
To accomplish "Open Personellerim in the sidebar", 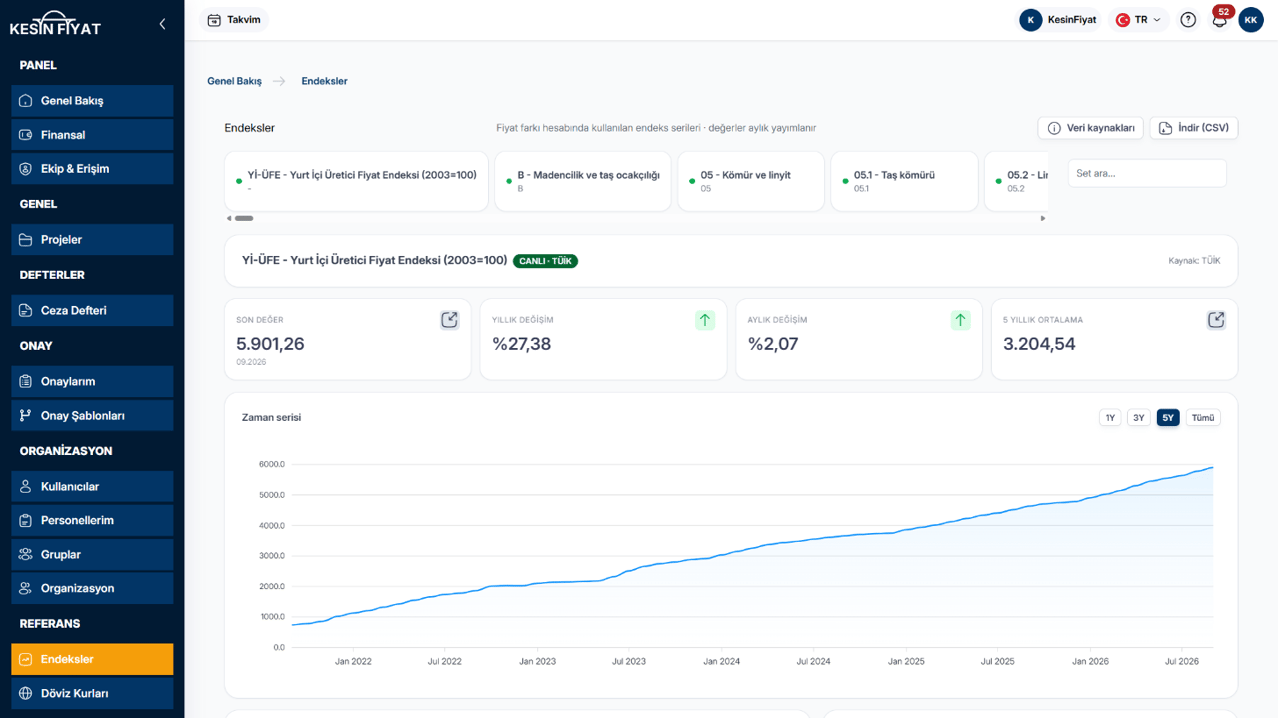I will point(92,521).
